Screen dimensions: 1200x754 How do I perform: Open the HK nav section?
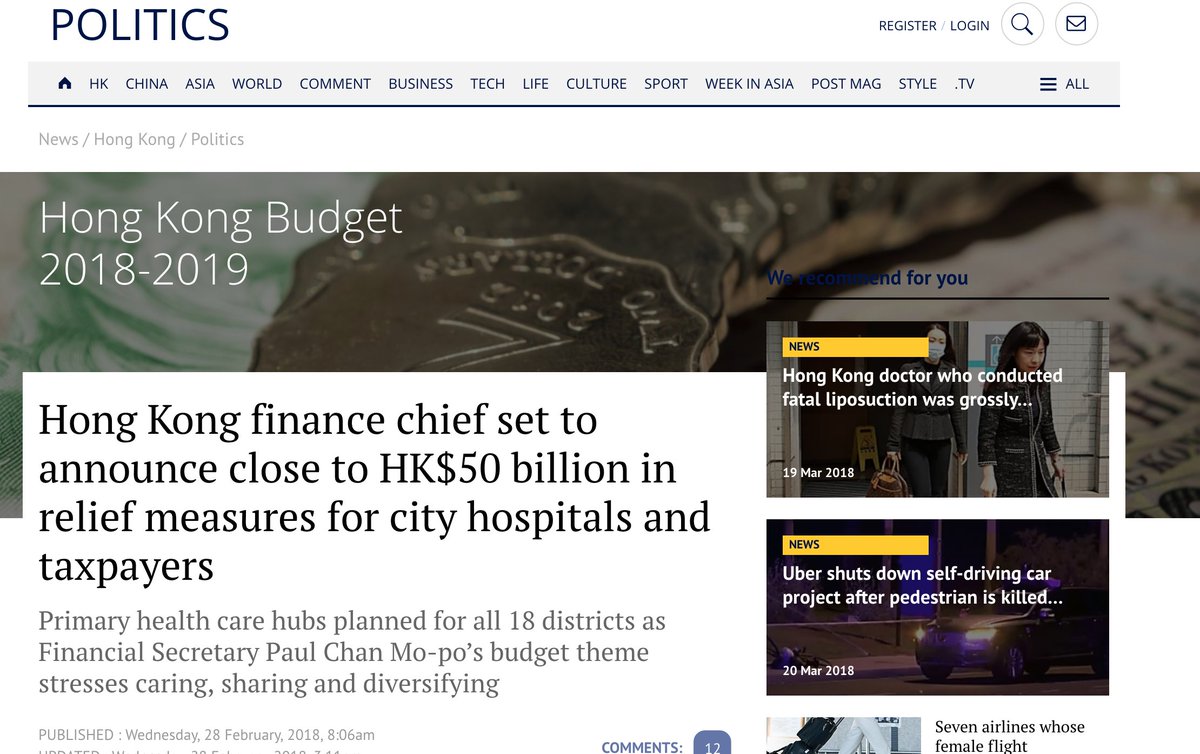[98, 84]
